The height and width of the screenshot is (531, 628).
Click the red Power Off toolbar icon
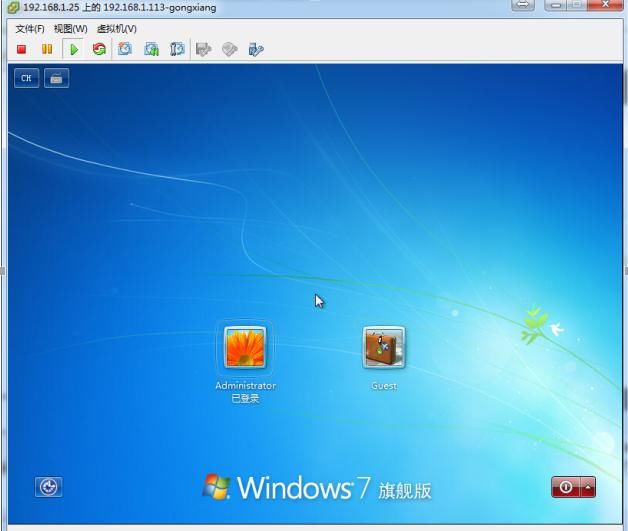coord(21,49)
